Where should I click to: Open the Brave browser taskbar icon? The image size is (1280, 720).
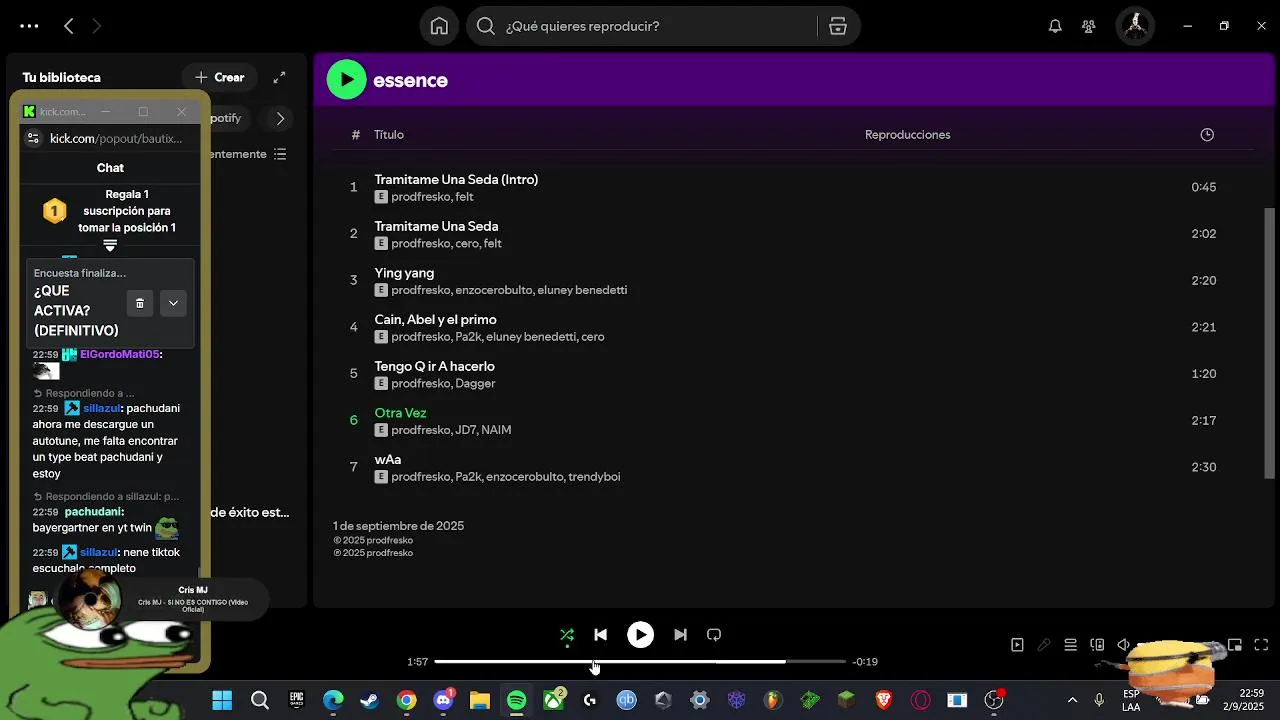coord(884,700)
